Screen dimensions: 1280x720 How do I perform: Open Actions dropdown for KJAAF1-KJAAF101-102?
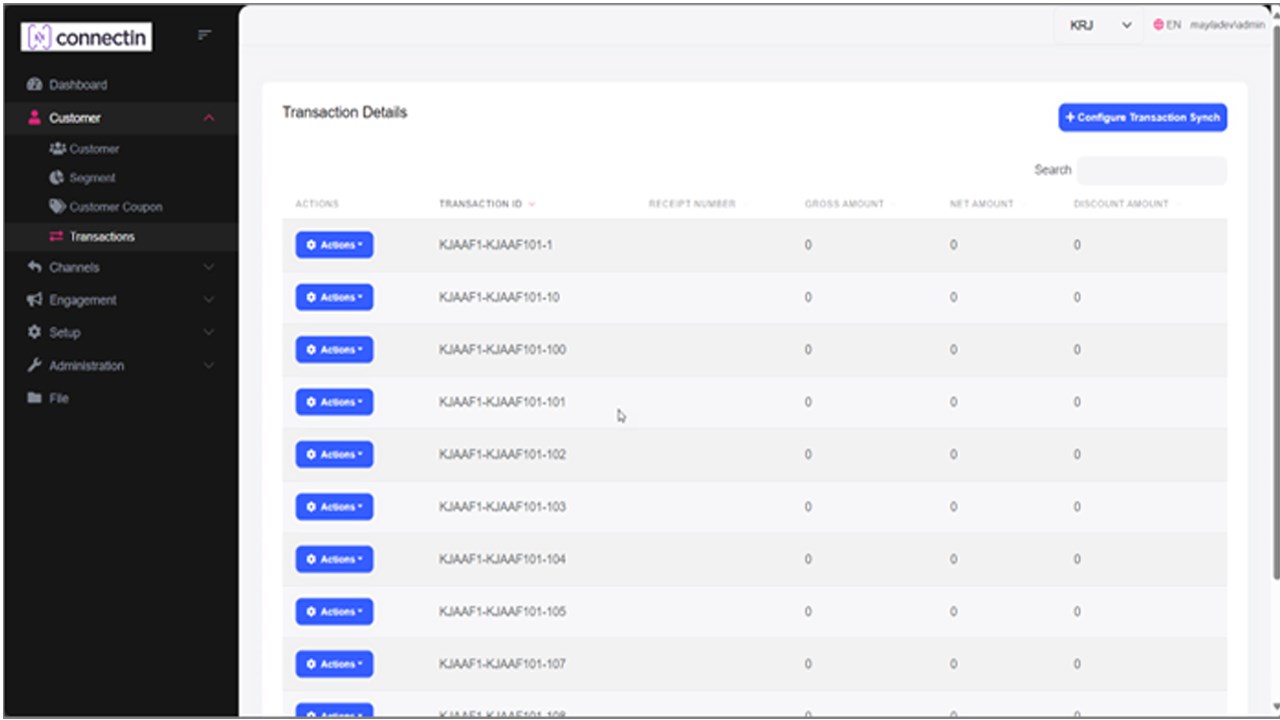coord(334,454)
